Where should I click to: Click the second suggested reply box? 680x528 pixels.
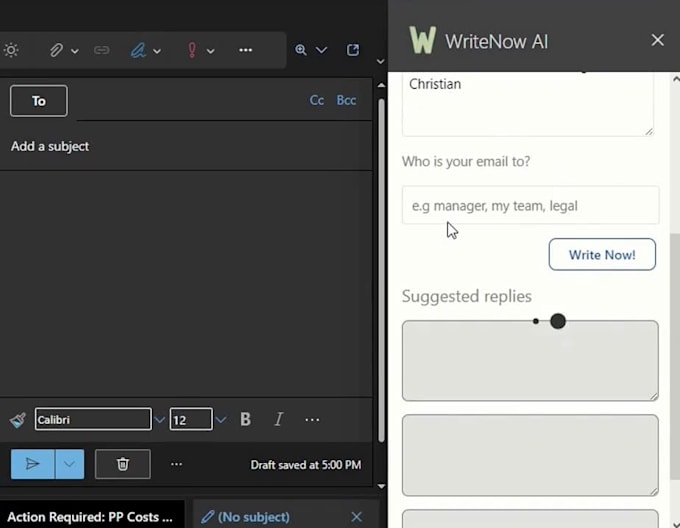coord(530,455)
